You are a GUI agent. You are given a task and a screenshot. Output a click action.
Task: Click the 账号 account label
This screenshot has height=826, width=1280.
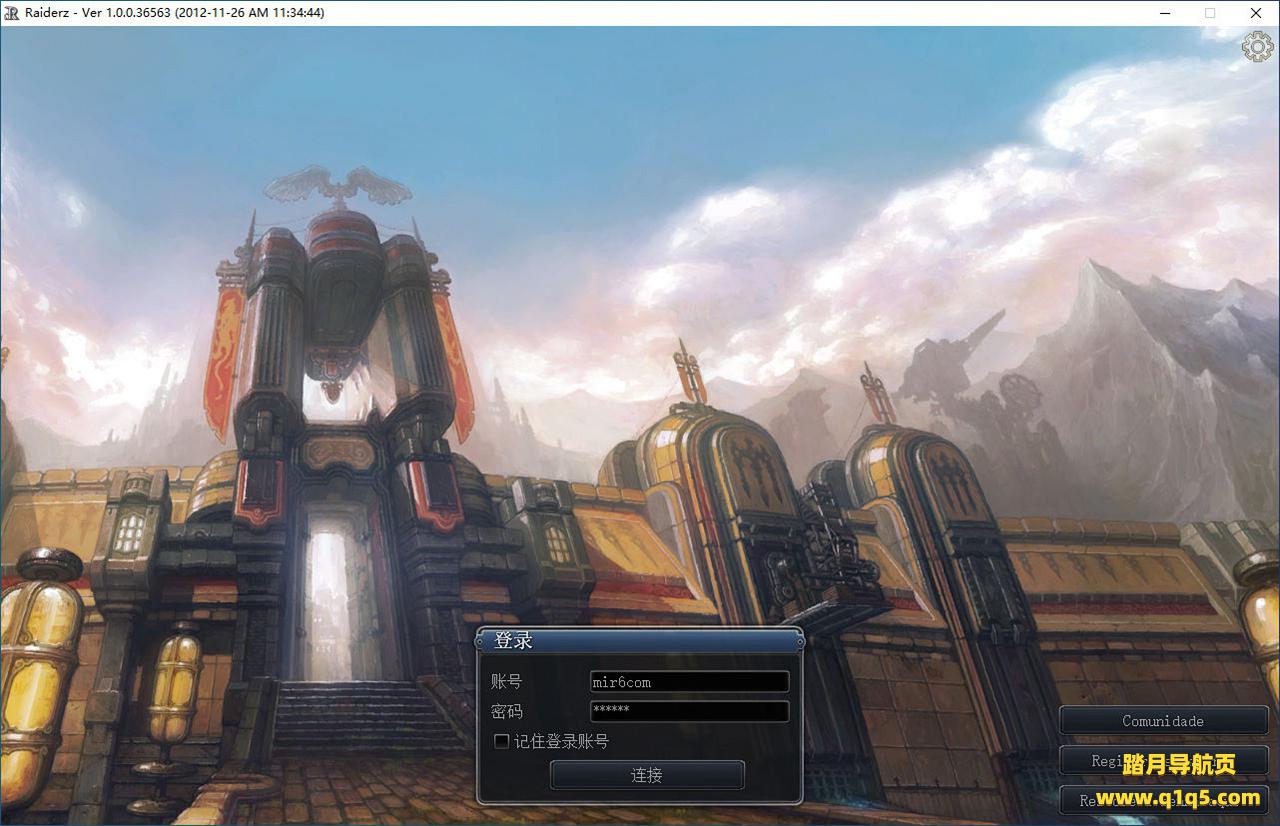(x=507, y=682)
